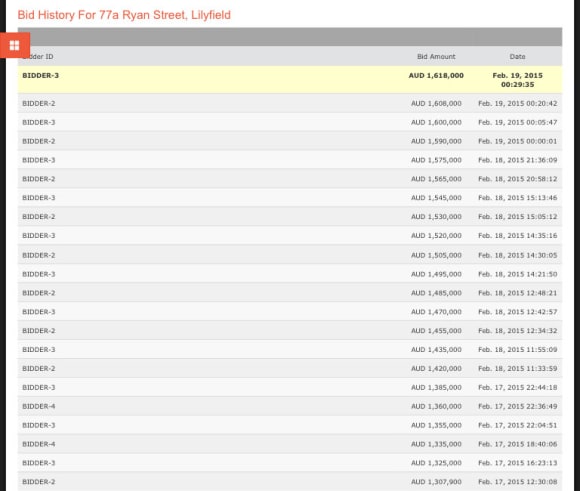Select the AUD 1,575,000 bid amount

point(436,160)
